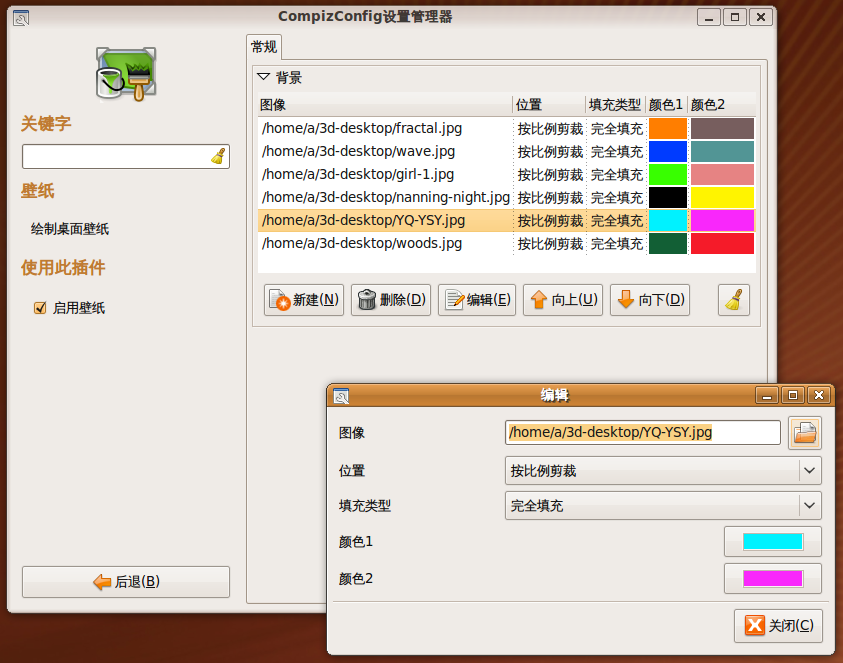Select row /home/a/3d-desktop/fractal.jpg
843x663 pixels.
pyautogui.click(x=506, y=129)
